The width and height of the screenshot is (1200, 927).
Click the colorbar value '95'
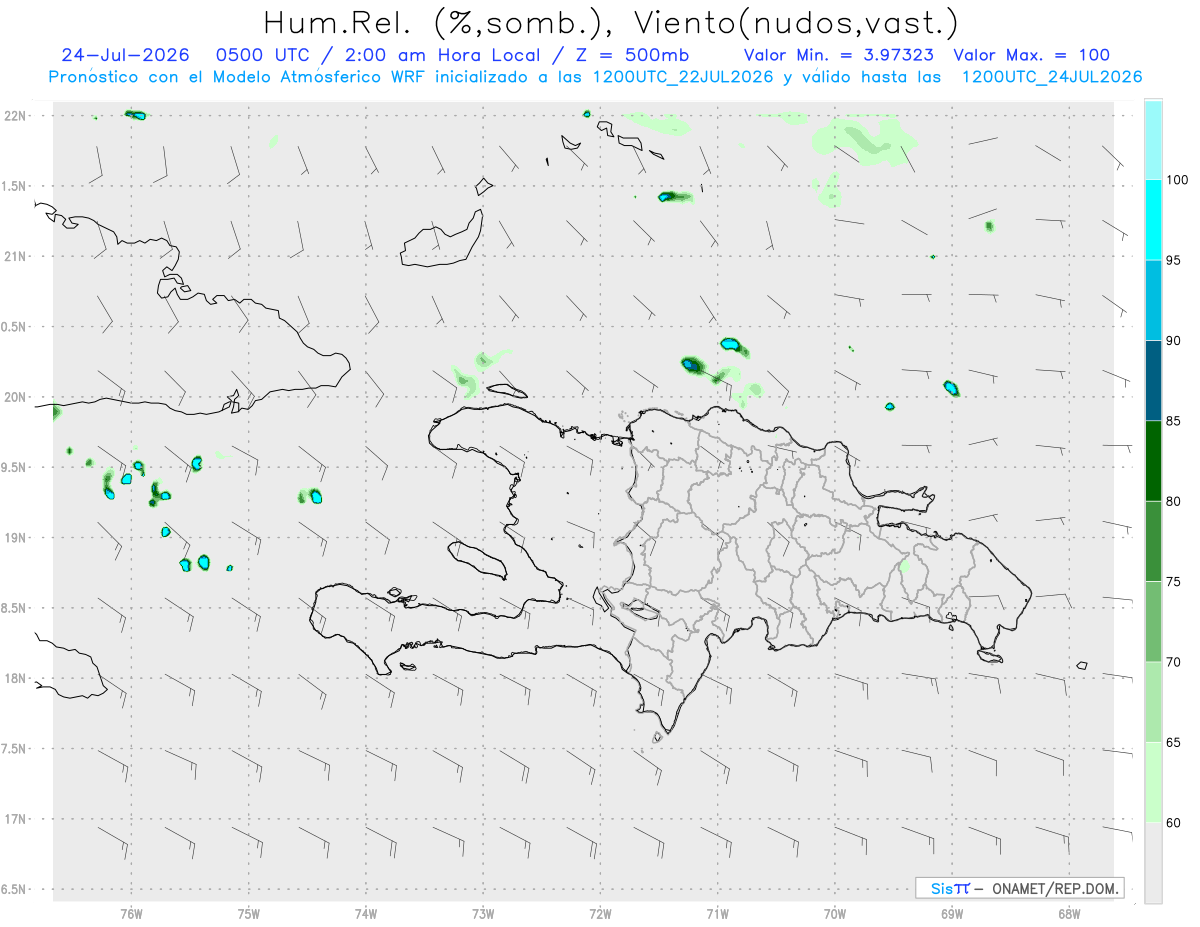(1174, 260)
